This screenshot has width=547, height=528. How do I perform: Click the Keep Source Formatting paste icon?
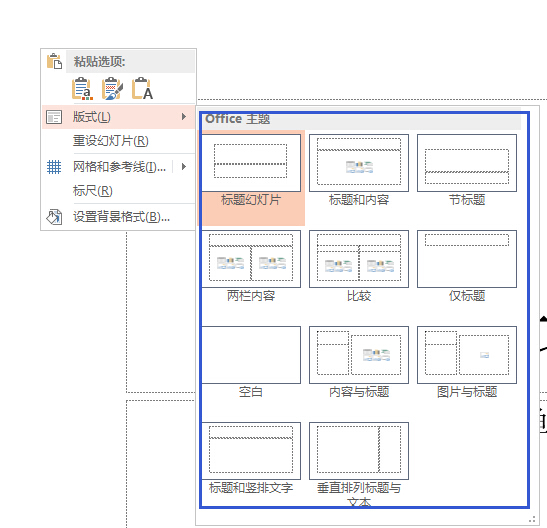82,89
